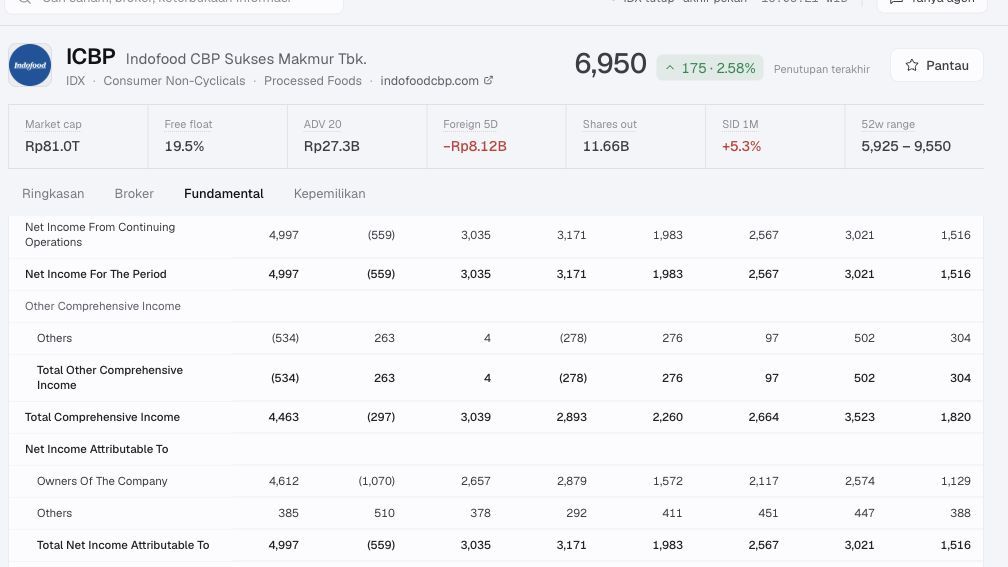Switch to the Broker tab
The height and width of the screenshot is (567, 1008).
[134, 194]
